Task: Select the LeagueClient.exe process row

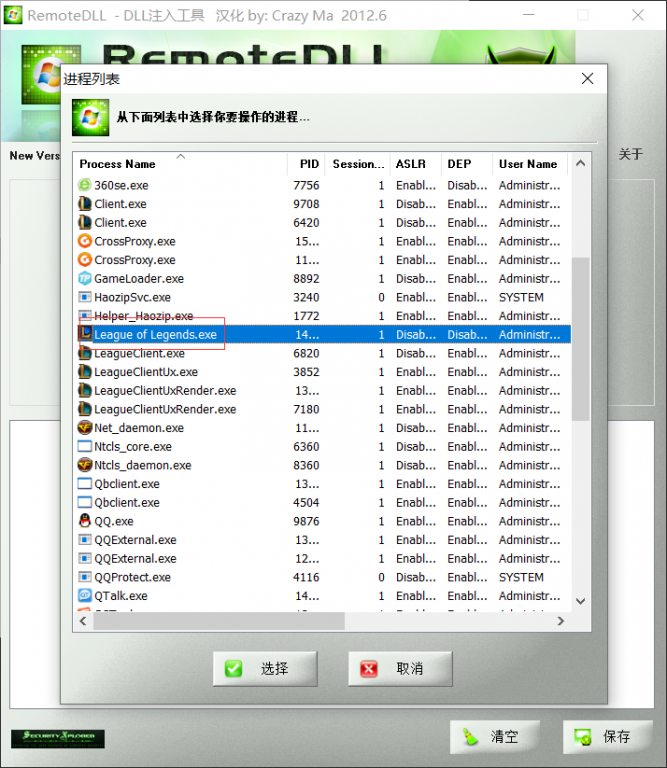Action: [x=322, y=353]
